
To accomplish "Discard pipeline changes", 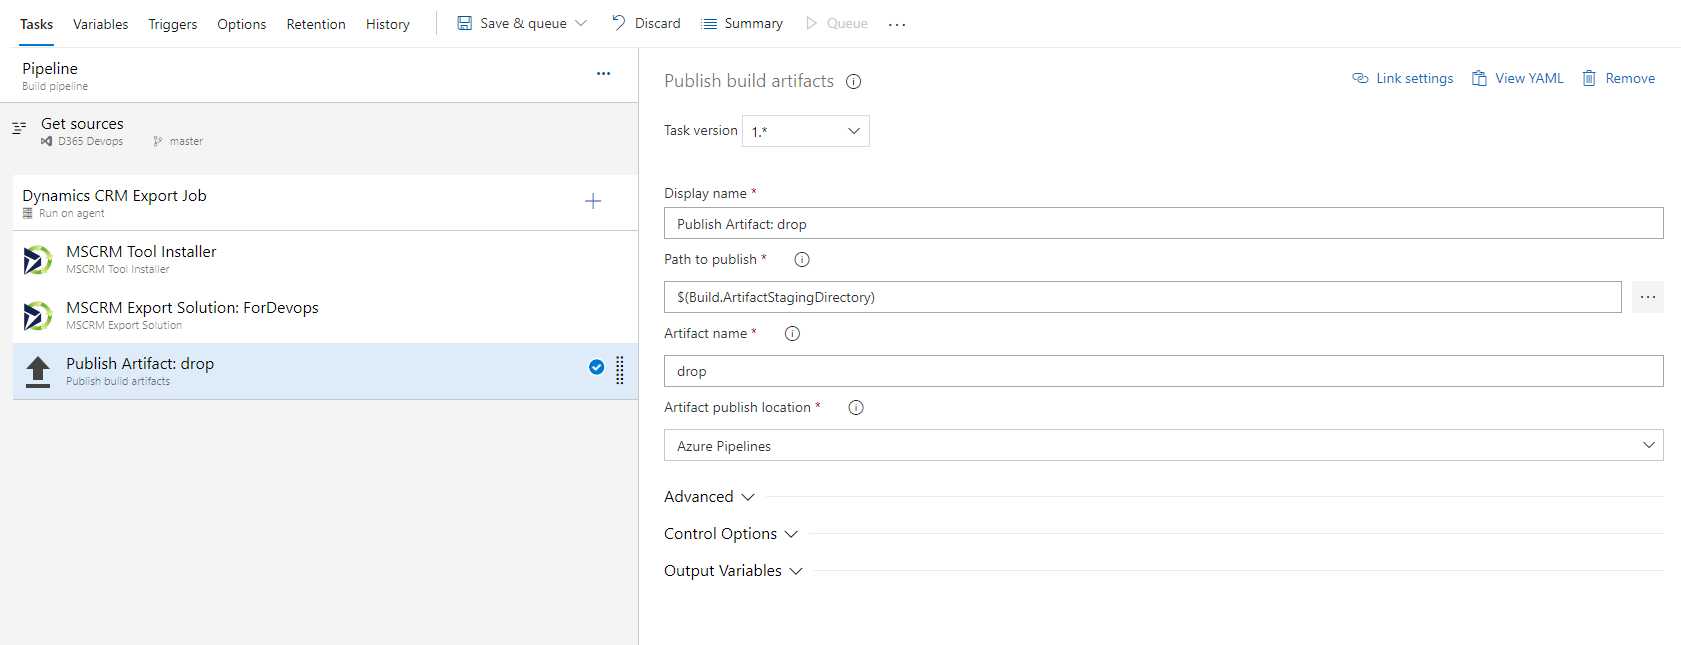I will [646, 23].
